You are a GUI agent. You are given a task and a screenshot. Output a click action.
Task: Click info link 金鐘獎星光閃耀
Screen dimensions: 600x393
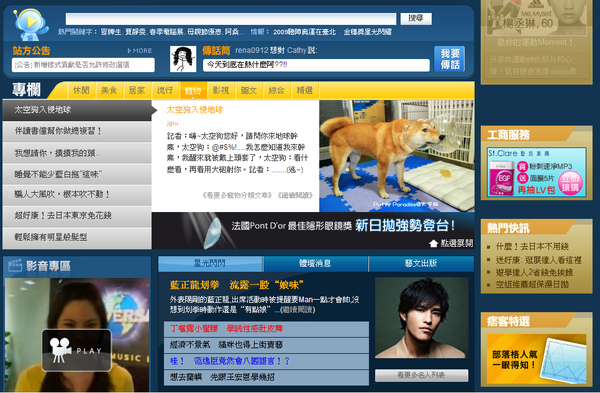click(367, 32)
